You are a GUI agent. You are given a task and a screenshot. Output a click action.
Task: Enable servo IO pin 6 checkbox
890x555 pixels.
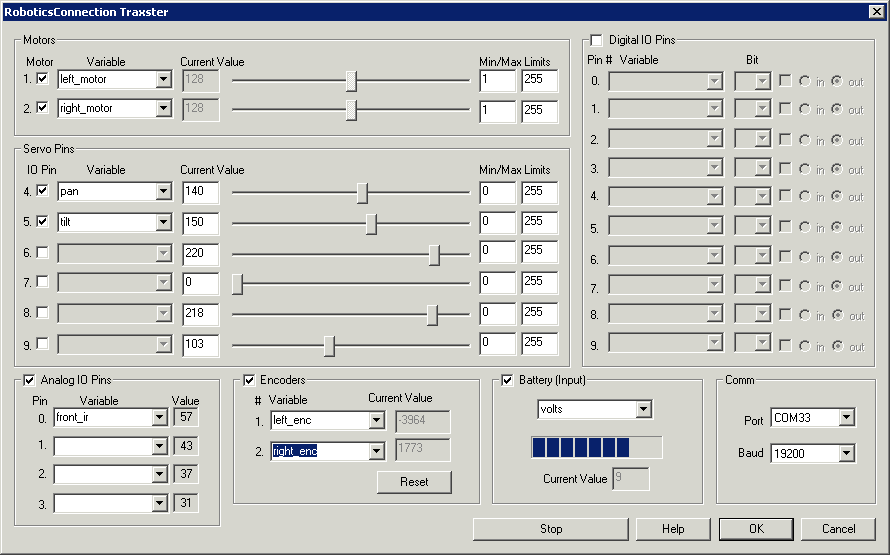pyautogui.click(x=42, y=252)
